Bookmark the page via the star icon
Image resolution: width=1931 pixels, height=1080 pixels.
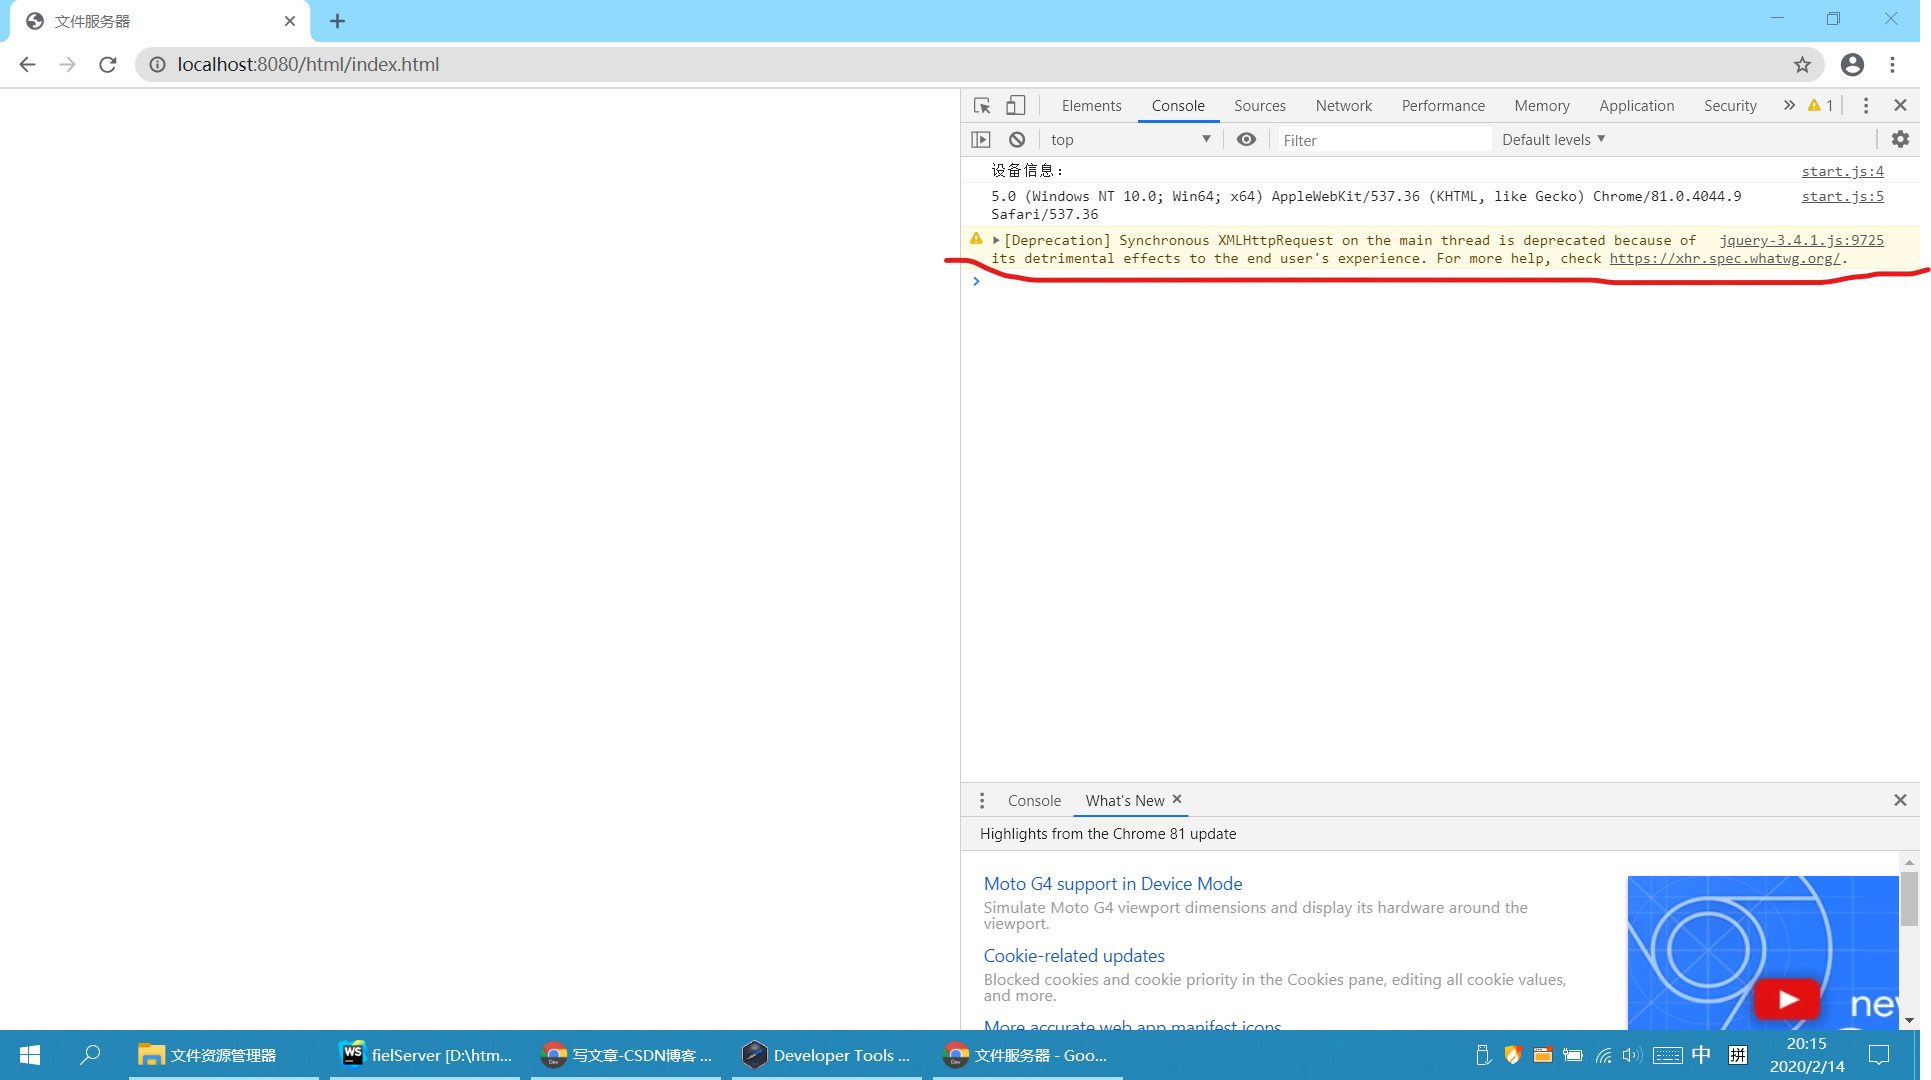[1803, 64]
